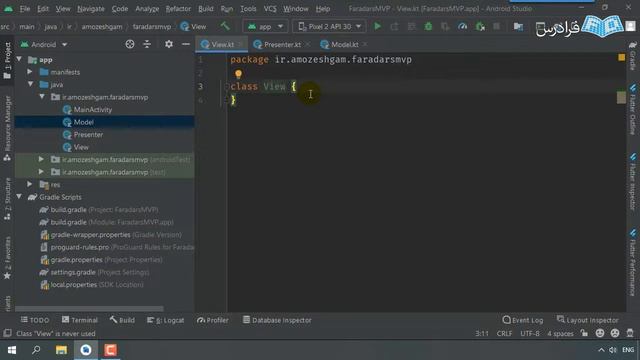Open Flutter Performance side panel

[x=633, y=262]
